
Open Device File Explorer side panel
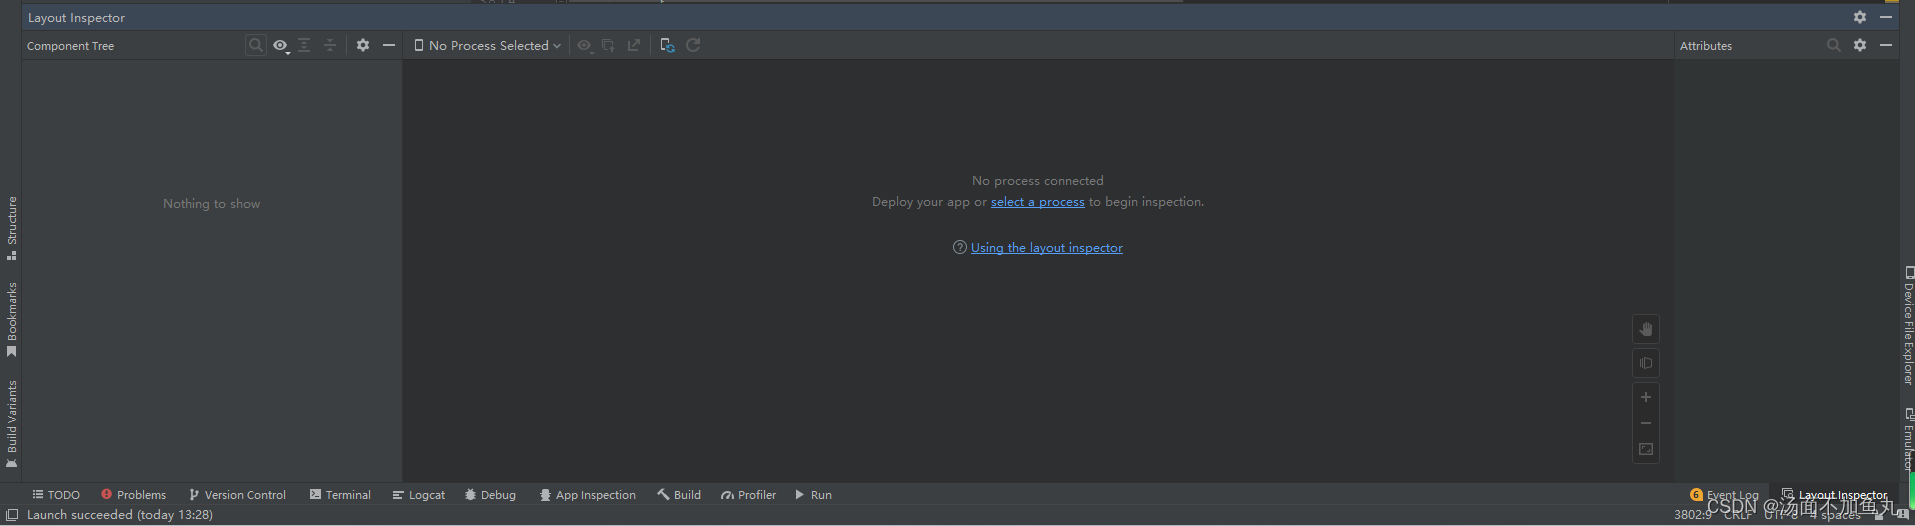pyautogui.click(x=1908, y=326)
